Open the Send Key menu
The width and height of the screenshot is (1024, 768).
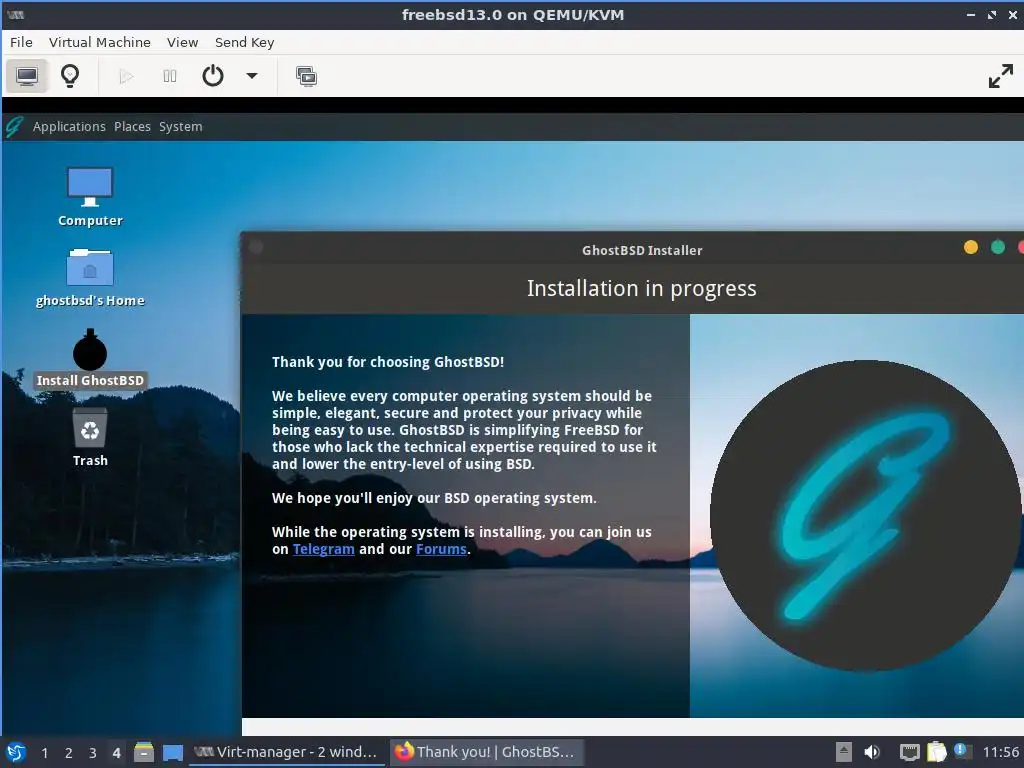click(x=245, y=42)
